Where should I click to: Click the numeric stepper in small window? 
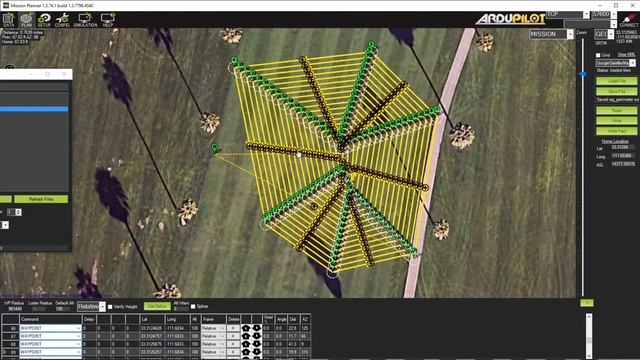click(x=14, y=212)
